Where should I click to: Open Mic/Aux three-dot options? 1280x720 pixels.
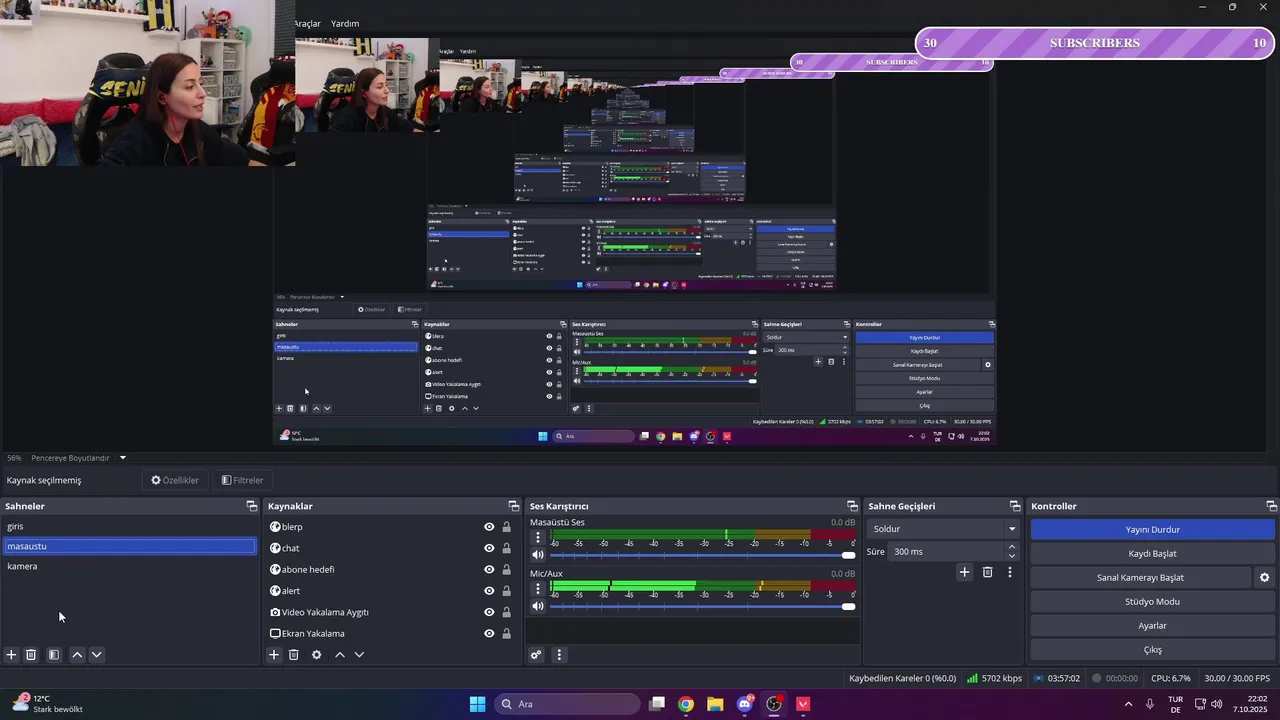coord(538,588)
